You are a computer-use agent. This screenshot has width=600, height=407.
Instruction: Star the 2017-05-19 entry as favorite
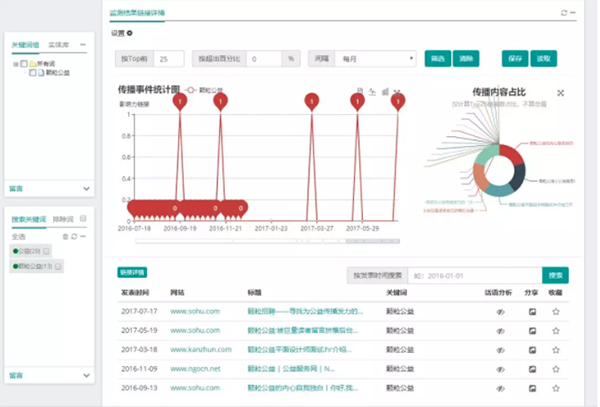[x=556, y=331]
